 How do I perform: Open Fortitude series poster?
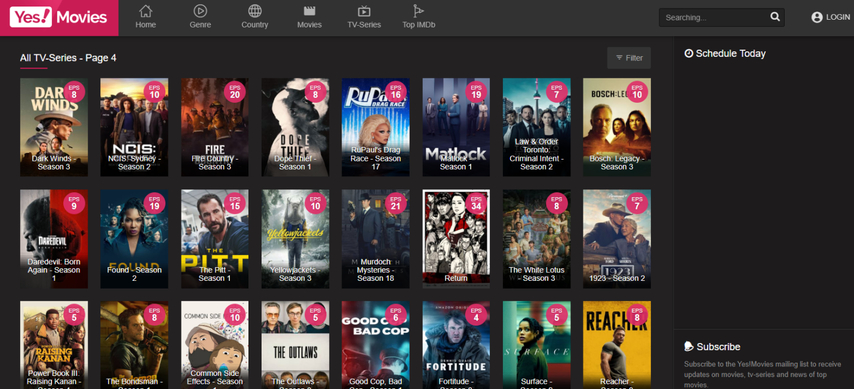456,345
